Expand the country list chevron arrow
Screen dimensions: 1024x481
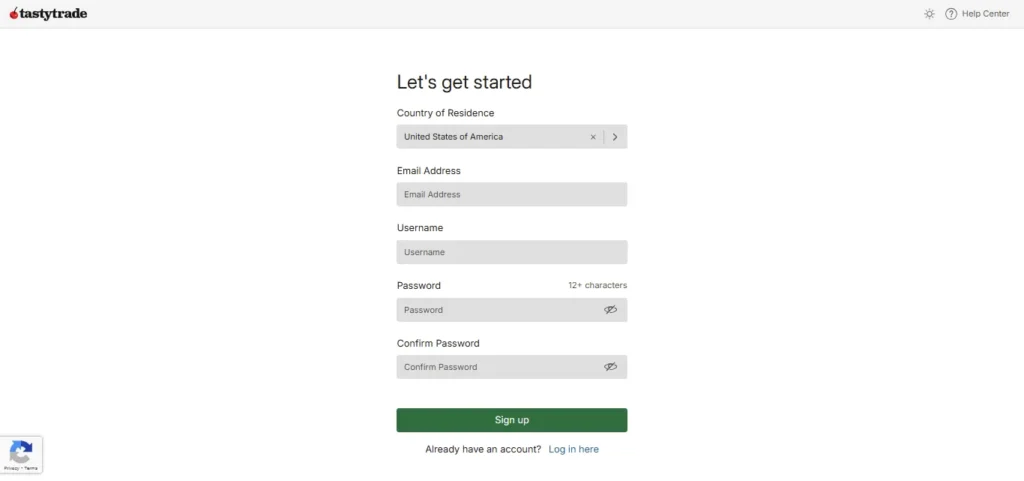[x=615, y=137]
